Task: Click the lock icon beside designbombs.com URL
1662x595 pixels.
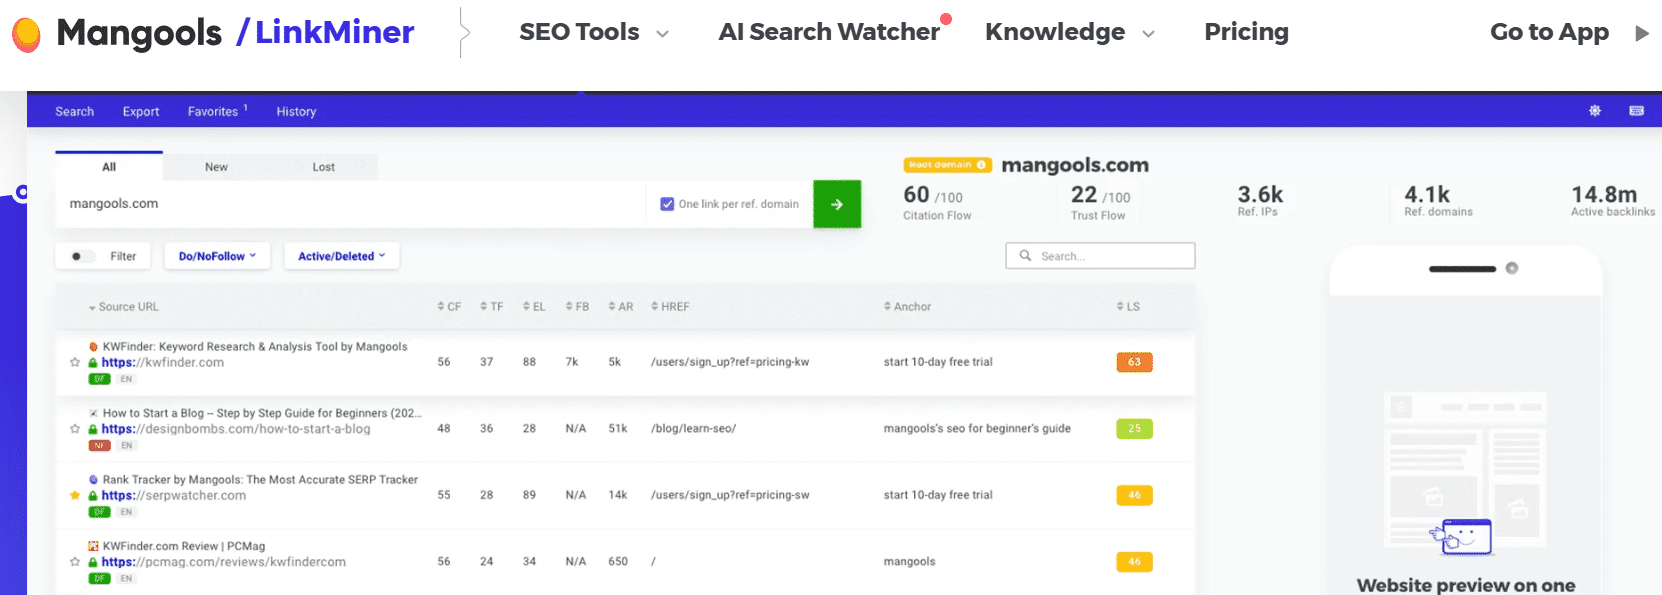Action: coord(93,429)
